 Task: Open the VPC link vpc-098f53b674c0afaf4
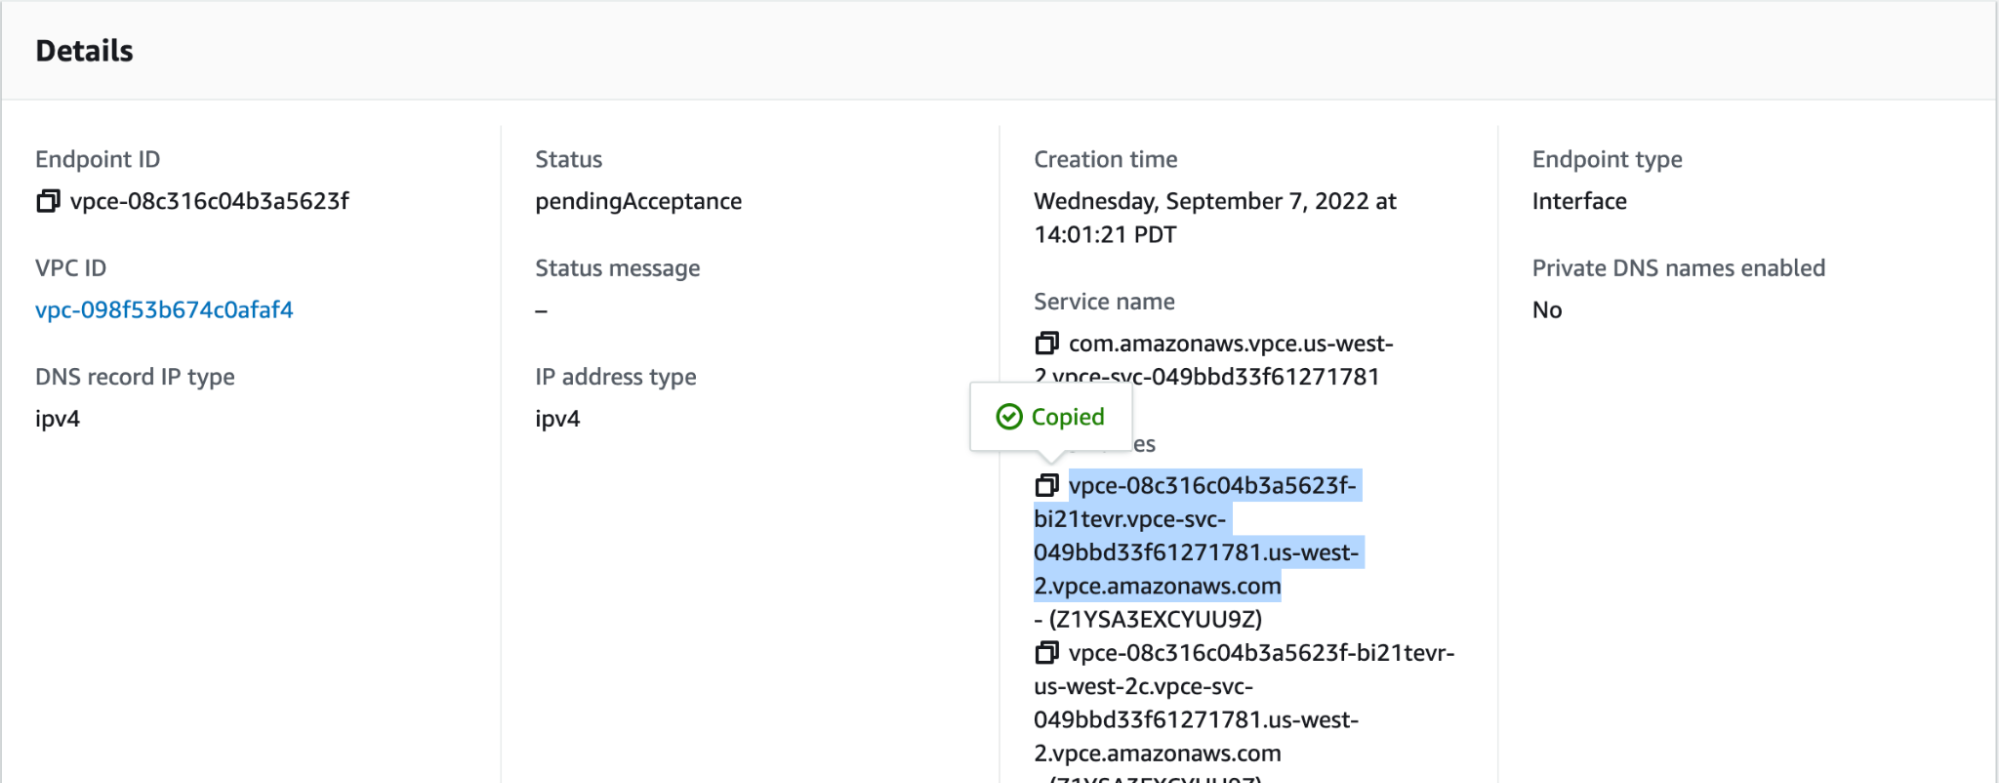point(164,310)
